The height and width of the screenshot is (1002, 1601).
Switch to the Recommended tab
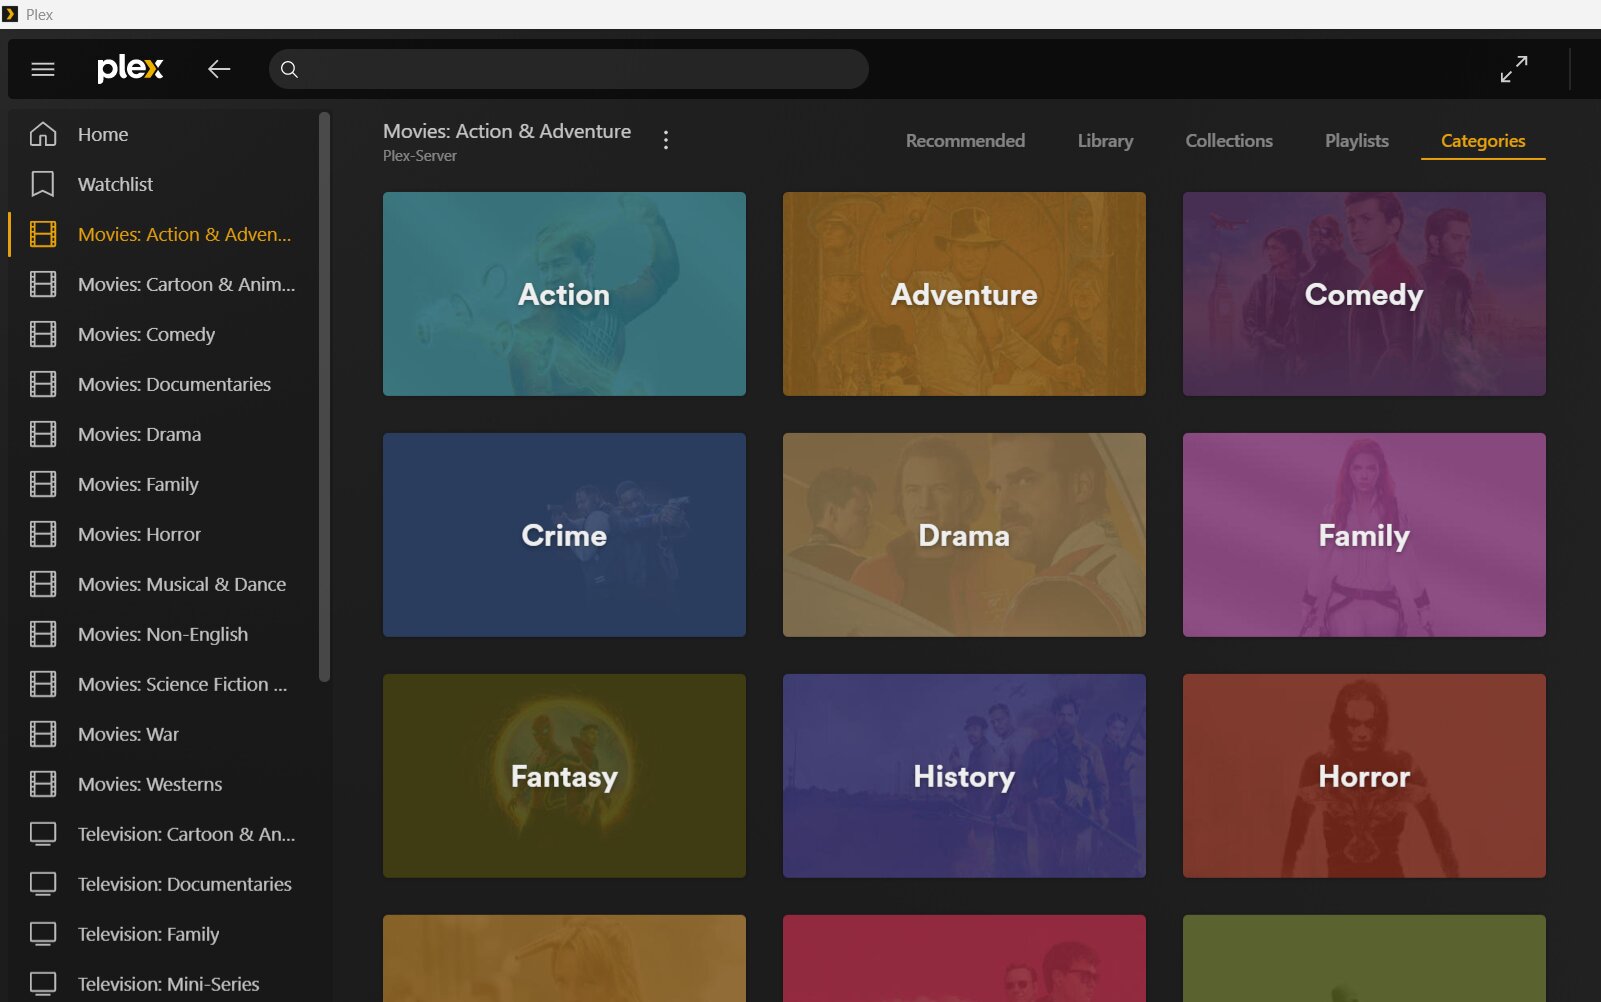coord(965,141)
